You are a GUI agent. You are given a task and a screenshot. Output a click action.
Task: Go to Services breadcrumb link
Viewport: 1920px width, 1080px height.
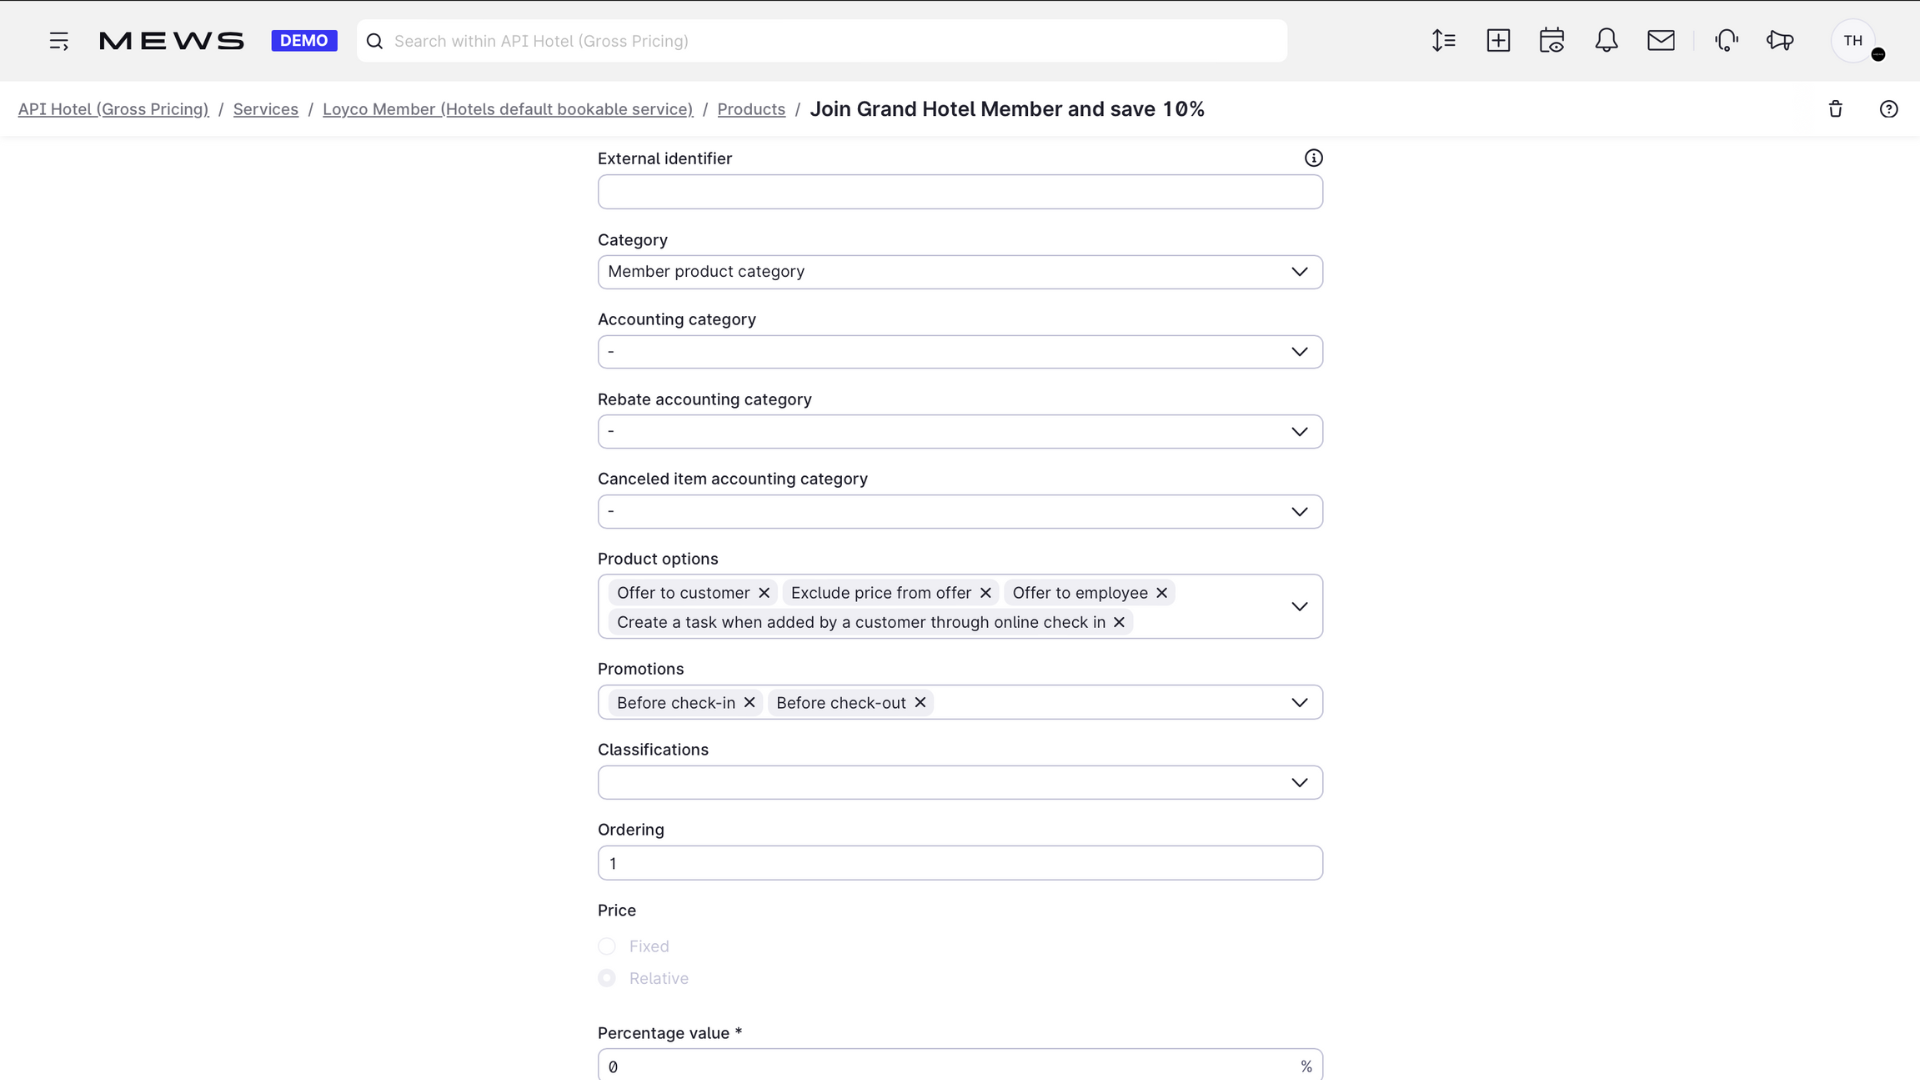[x=265, y=109]
